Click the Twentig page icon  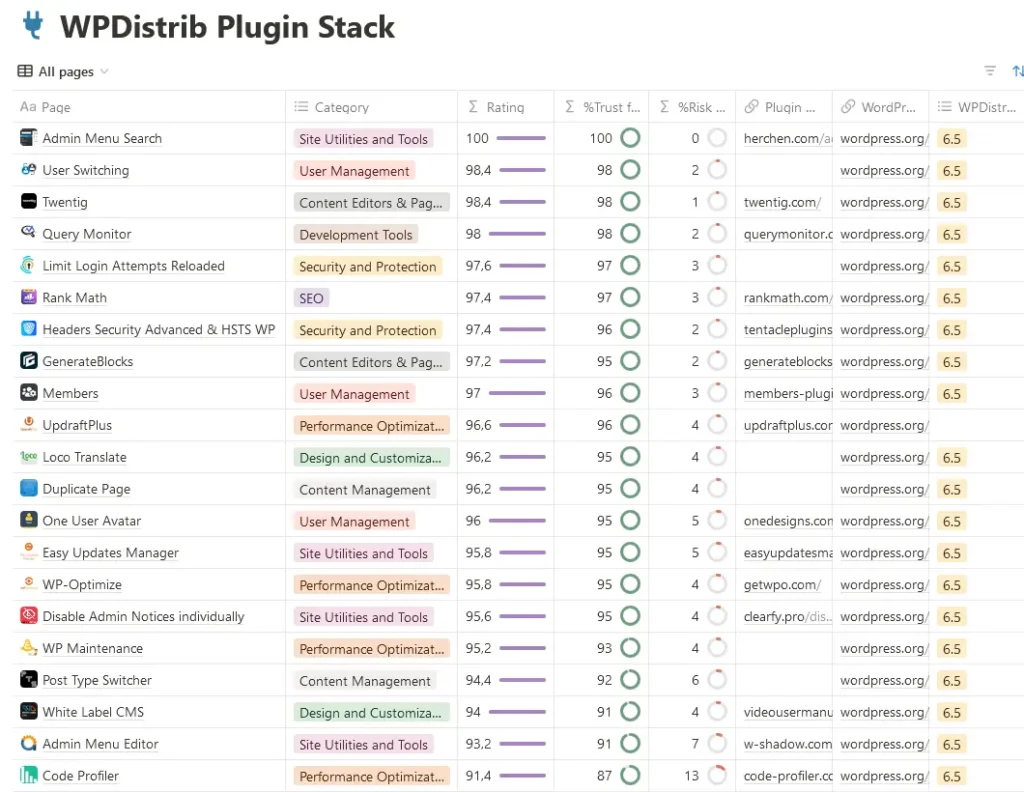point(29,201)
